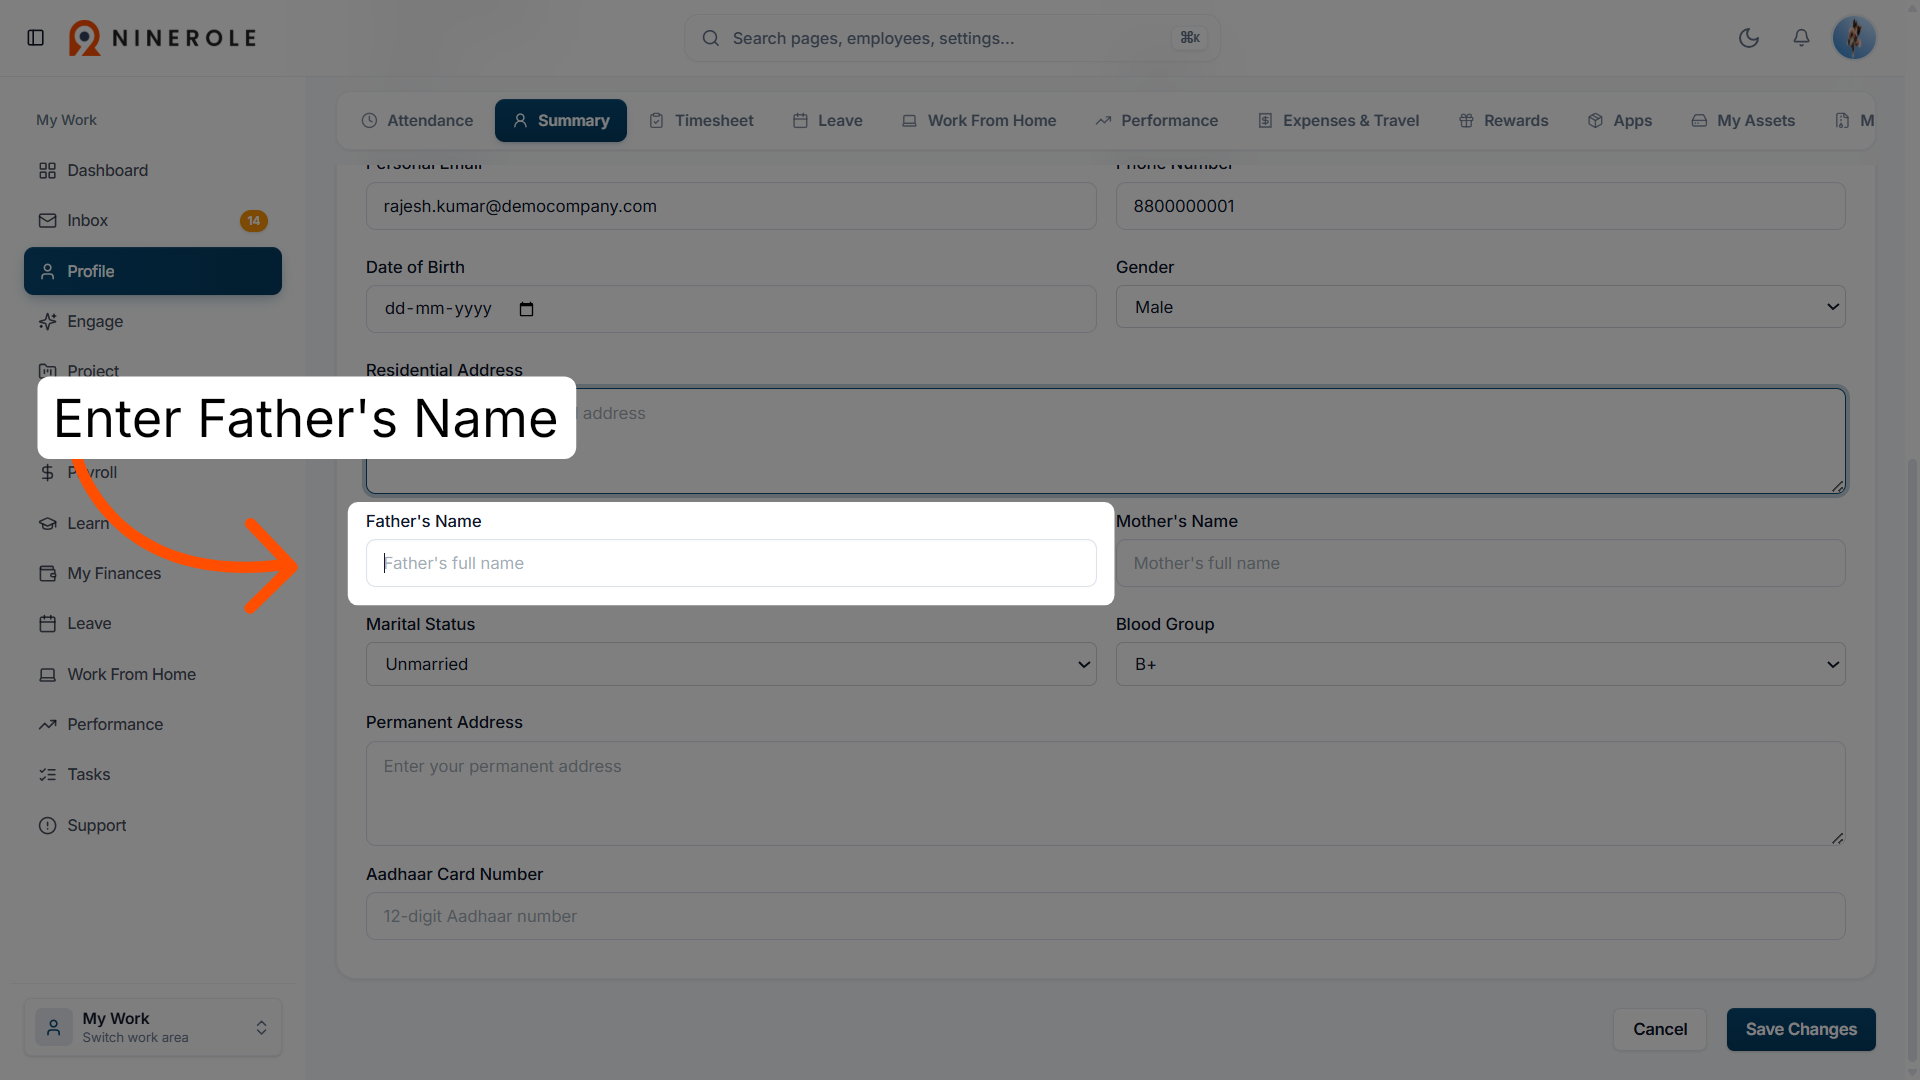Open Engage in sidebar
The image size is (1920, 1080).
[152, 321]
